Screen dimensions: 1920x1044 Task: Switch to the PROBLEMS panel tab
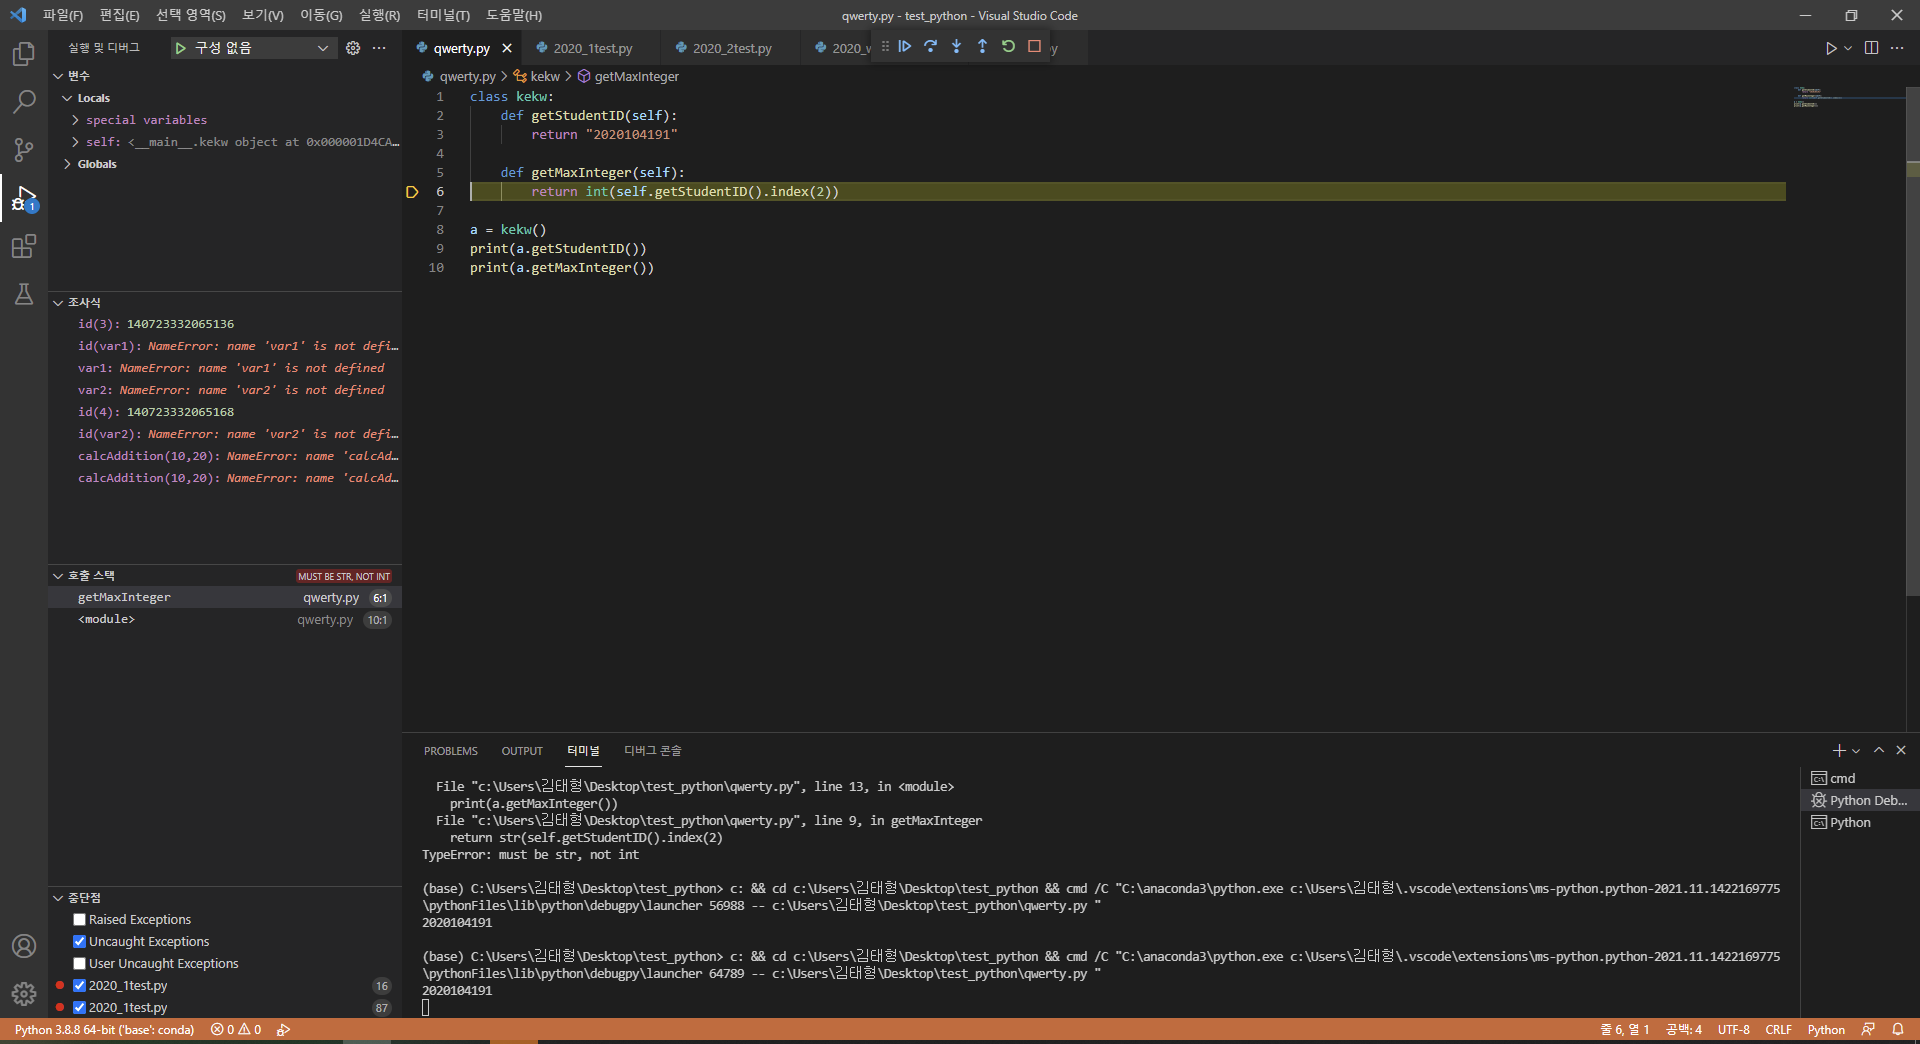click(450, 751)
